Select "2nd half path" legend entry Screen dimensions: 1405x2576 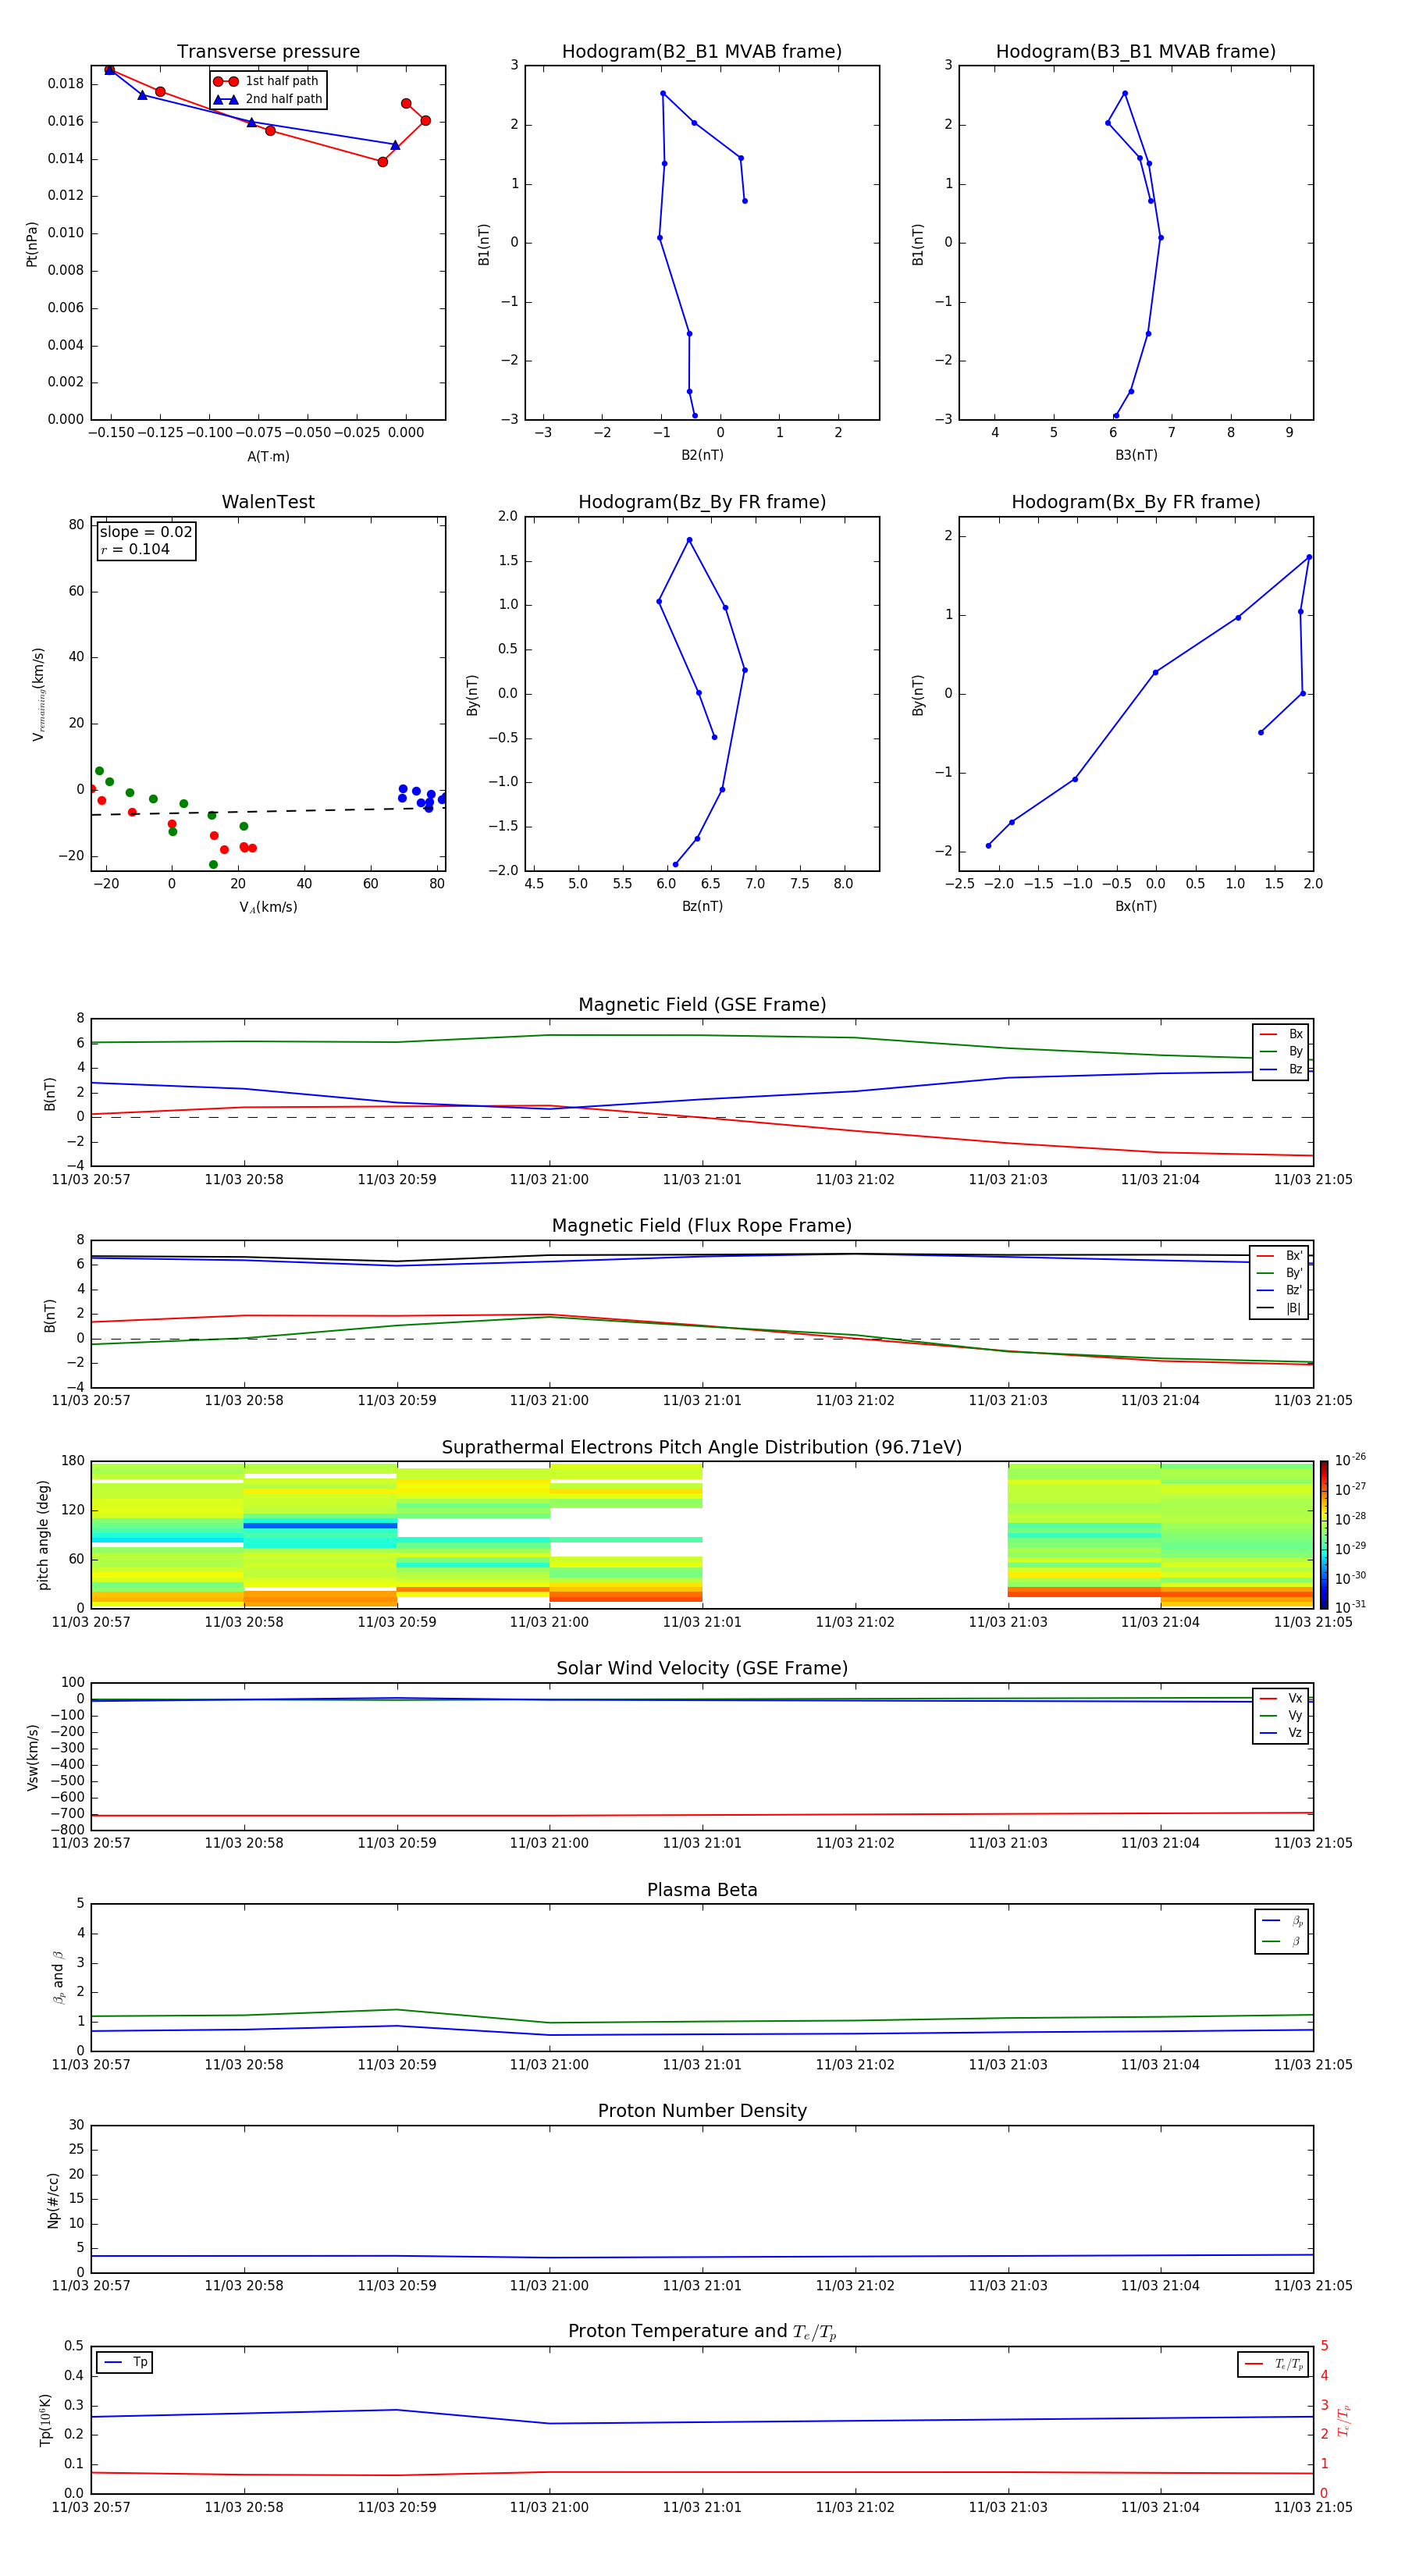[x=268, y=99]
